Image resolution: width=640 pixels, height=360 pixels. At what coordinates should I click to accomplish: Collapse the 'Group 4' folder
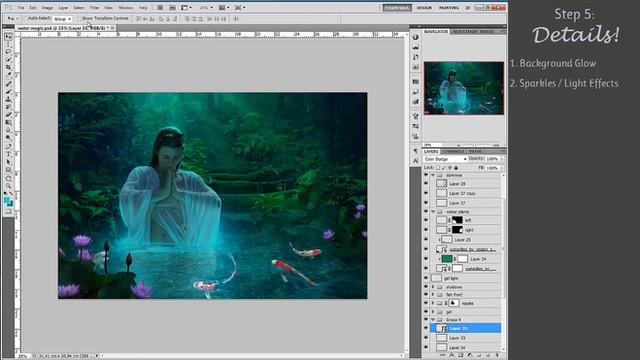click(x=433, y=320)
